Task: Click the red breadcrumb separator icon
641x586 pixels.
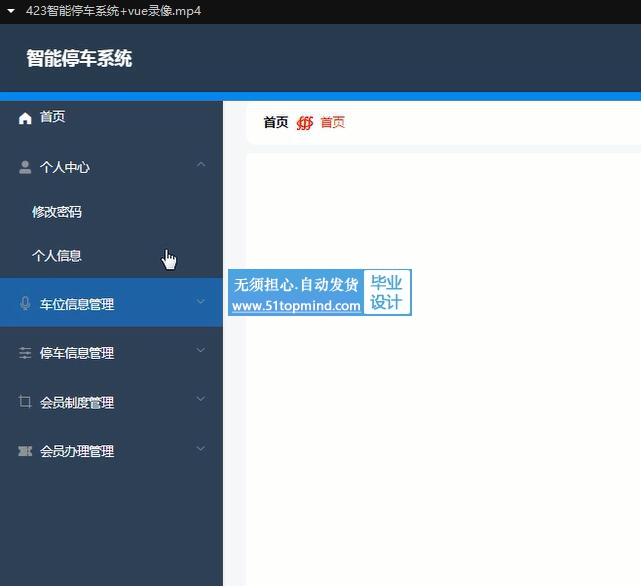Action: click(305, 123)
